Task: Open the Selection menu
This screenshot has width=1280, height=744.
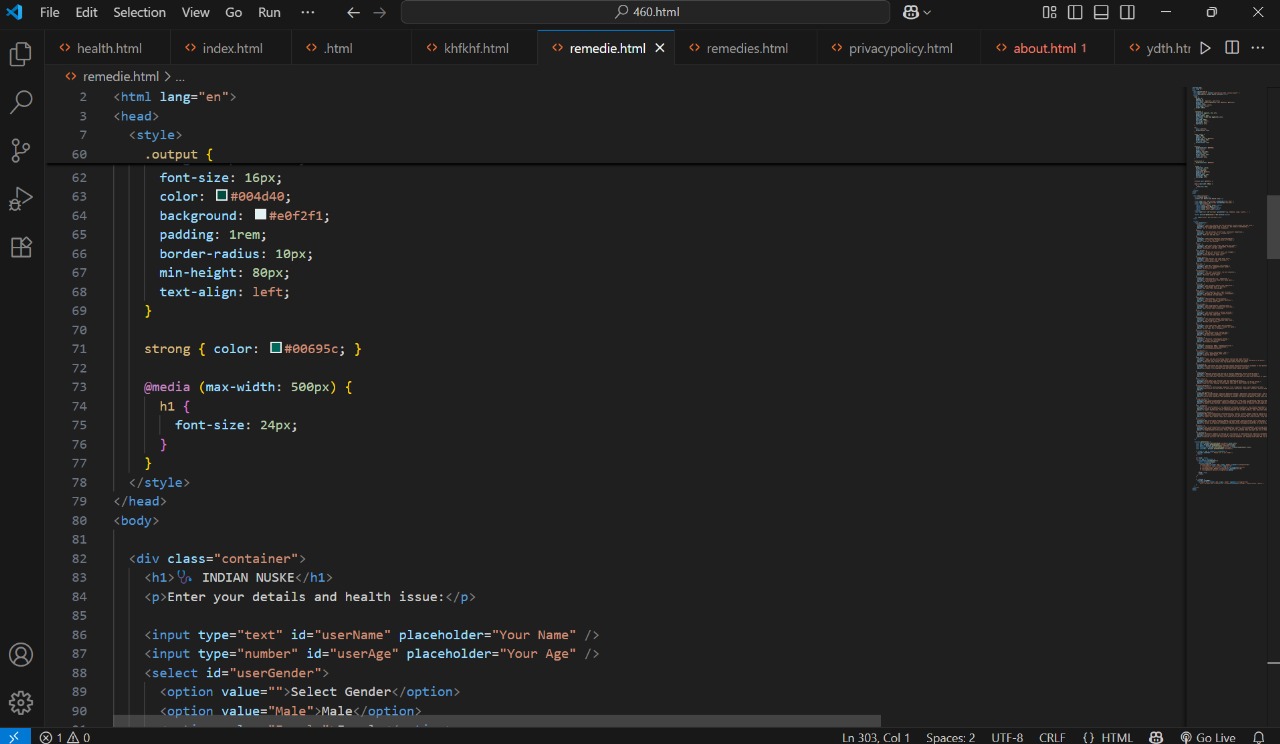Action: tap(139, 12)
